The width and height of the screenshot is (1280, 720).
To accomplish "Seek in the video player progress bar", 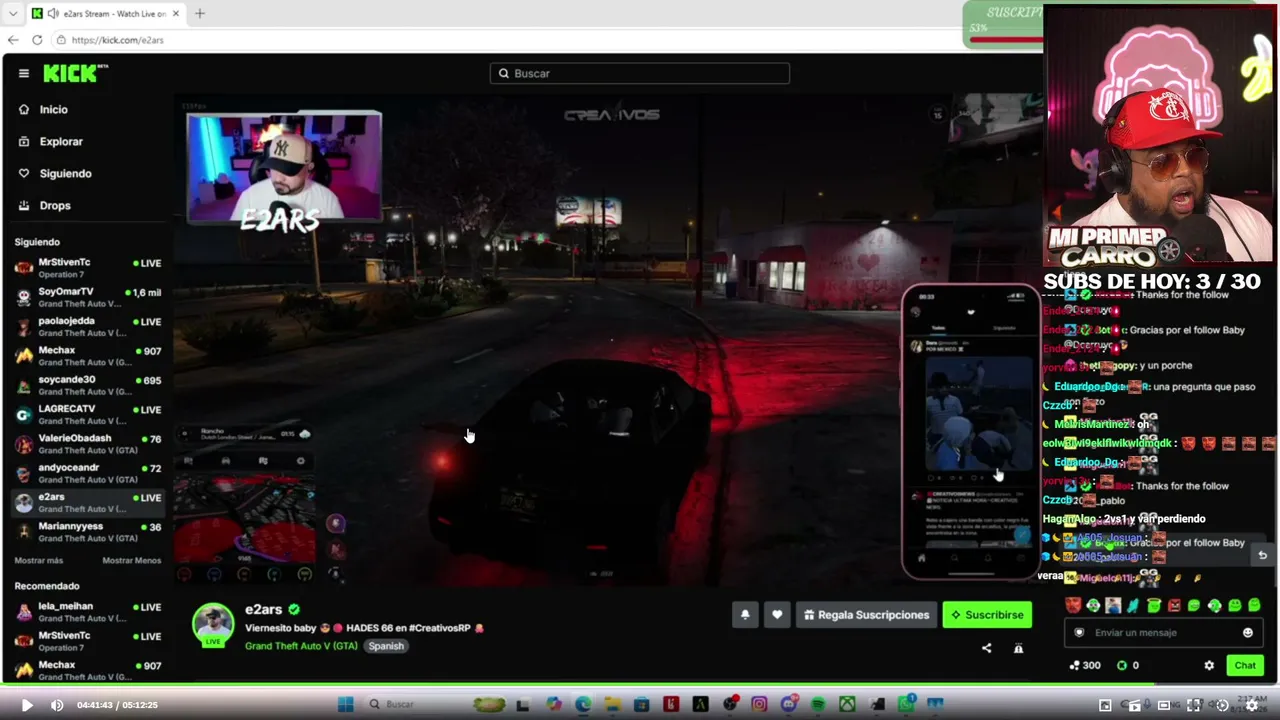I will 640,685.
